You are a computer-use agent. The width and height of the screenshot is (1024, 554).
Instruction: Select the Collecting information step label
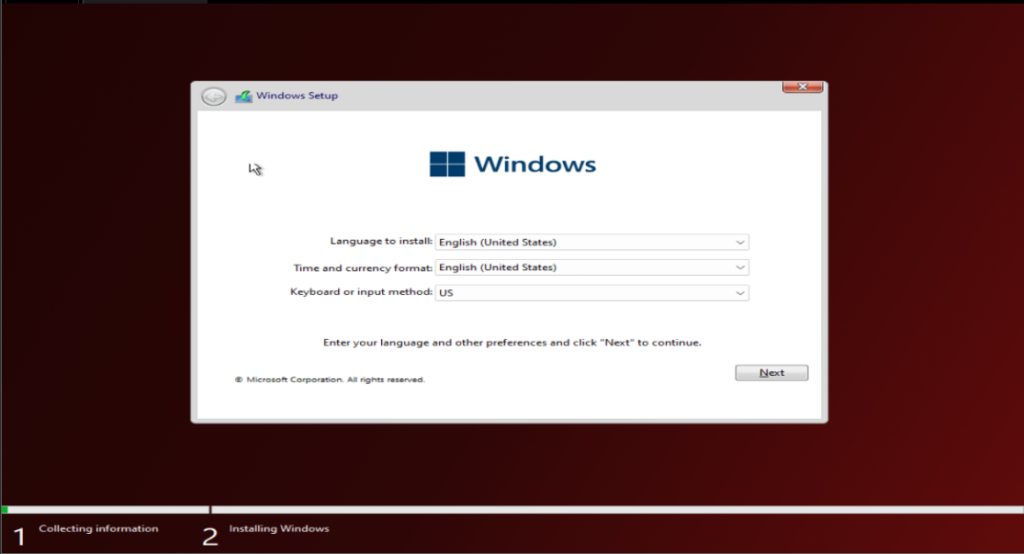pos(98,528)
